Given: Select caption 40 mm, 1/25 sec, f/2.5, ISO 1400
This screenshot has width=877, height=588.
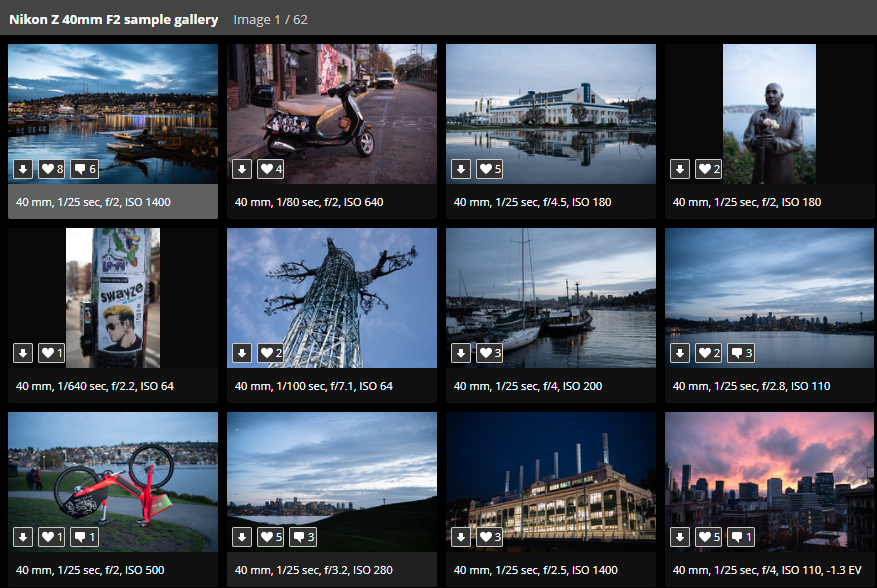Looking at the screenshot, I should [536, 570].
